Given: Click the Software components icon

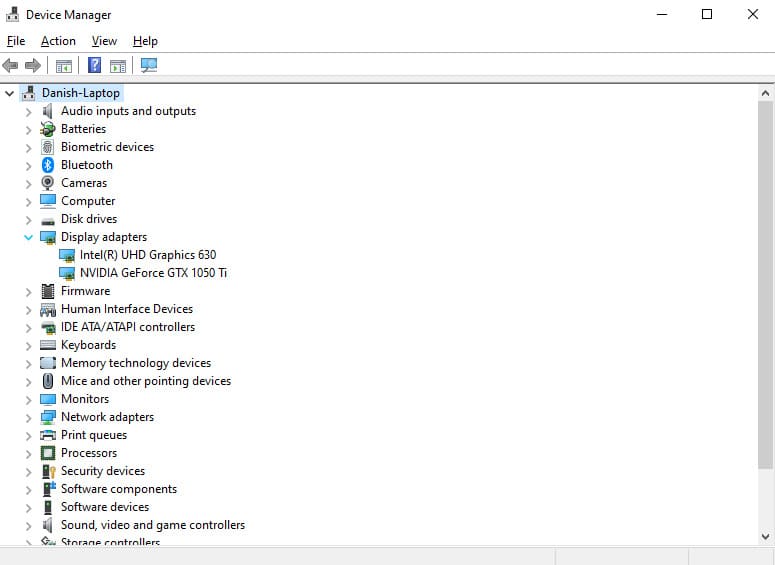Looking at the screenshot, I should (x=49, y=489).
